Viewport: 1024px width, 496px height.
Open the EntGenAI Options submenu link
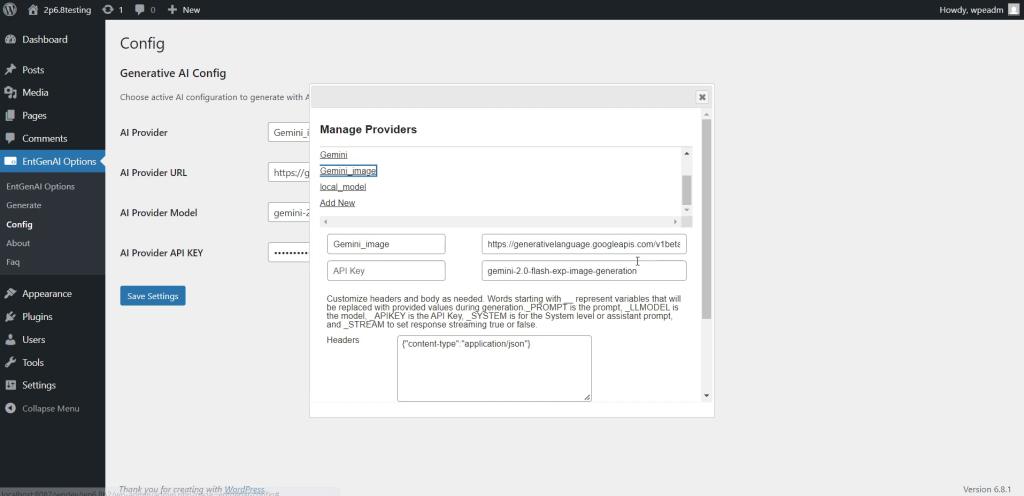40,187
